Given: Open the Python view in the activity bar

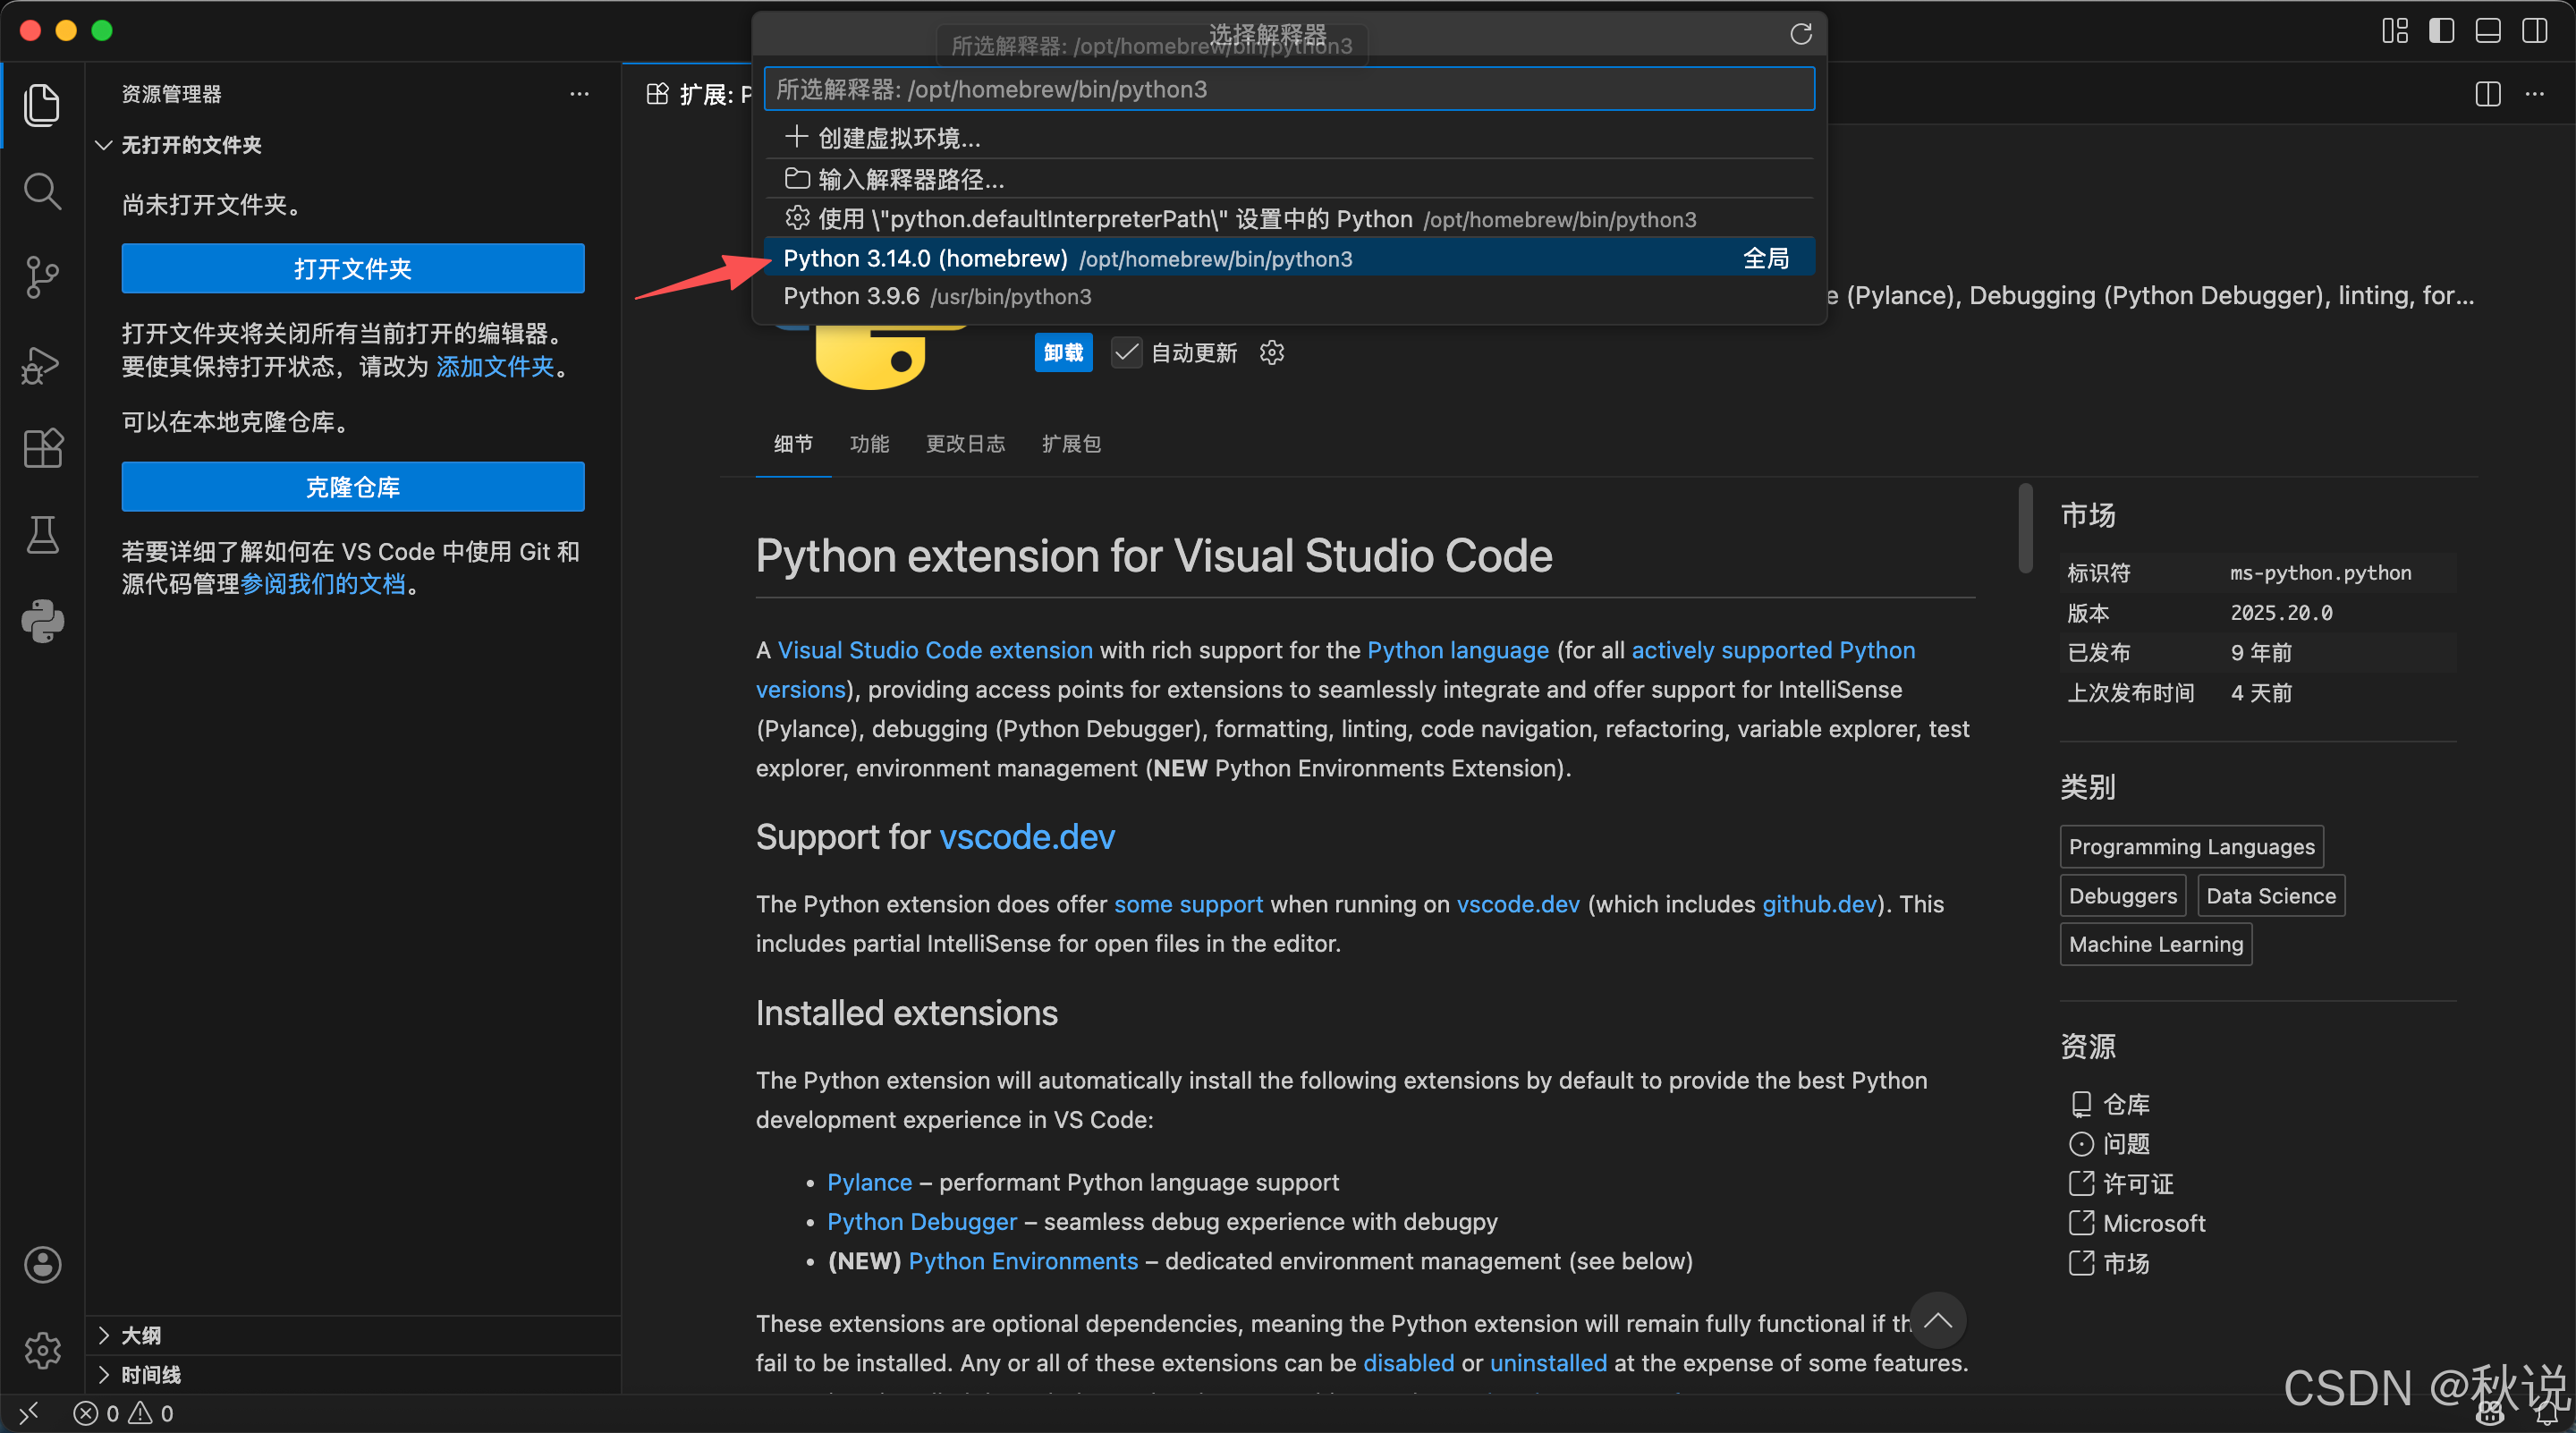Looking at the screenshot, I should [42, 621].
